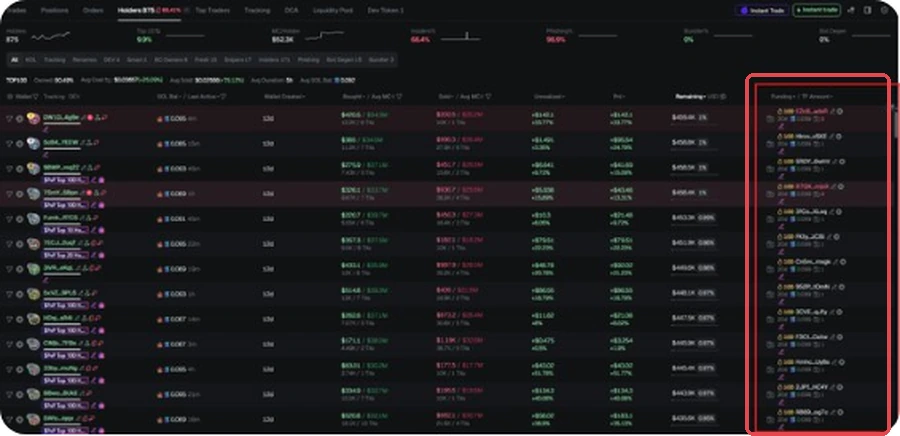This screenshot has width=900, height=436.
Task: Filter holders by BC Owners 6
Action: tap(170, 60)
